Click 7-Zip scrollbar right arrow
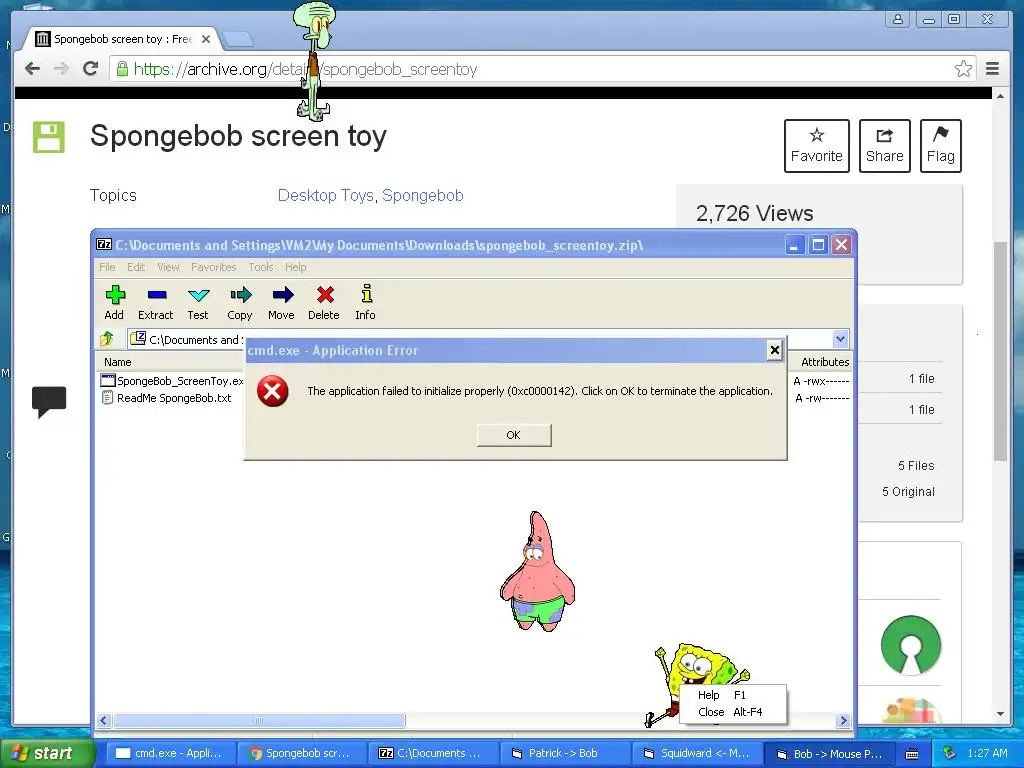 [x=843, y=720]
